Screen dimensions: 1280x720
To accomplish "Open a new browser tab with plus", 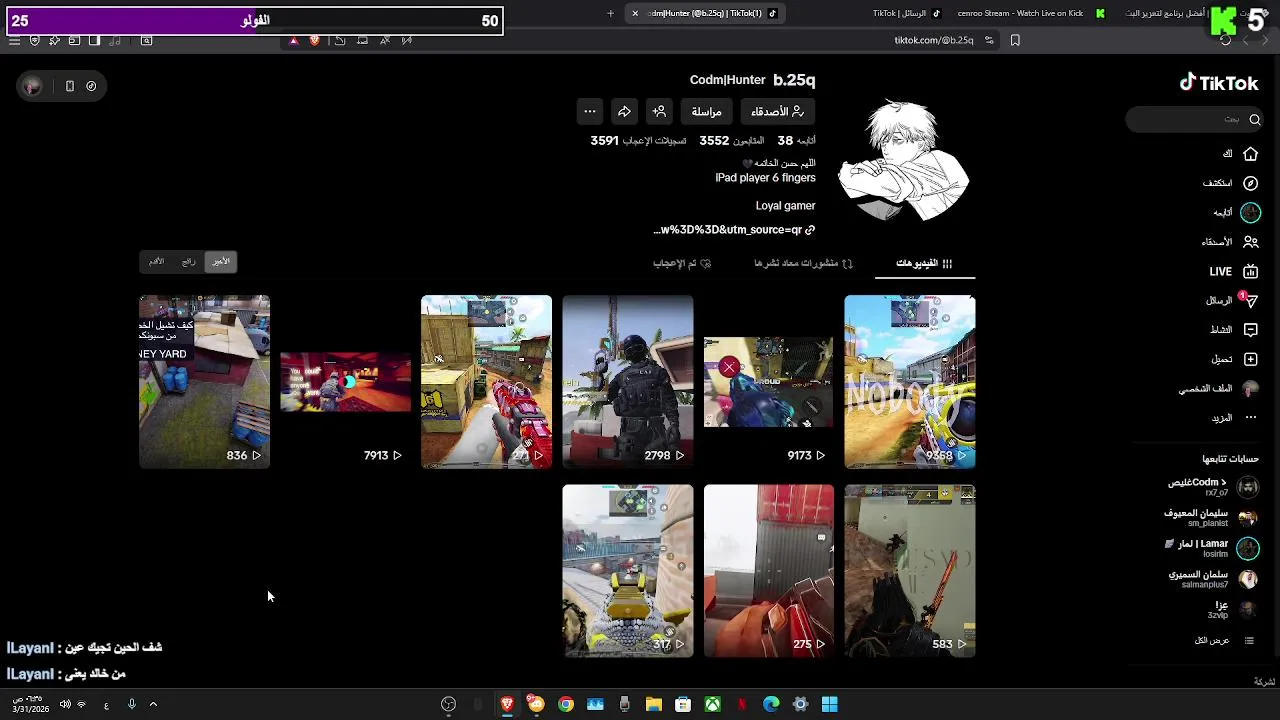I will point(610,13).
